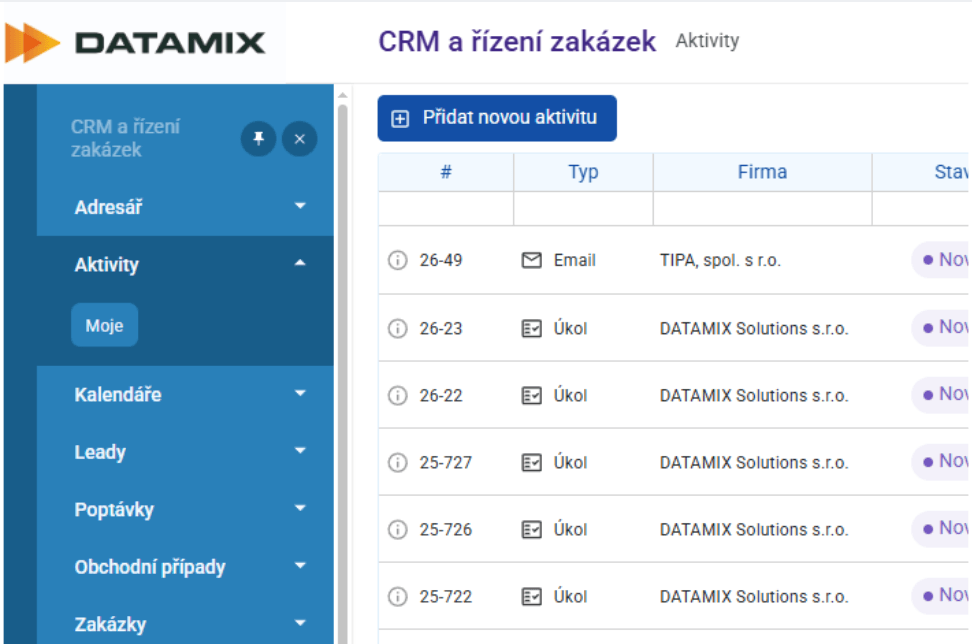Click CRM a řízení zakázek page heading
The width and height of the screenshot is (972, 644).
(x=517, y=42)
